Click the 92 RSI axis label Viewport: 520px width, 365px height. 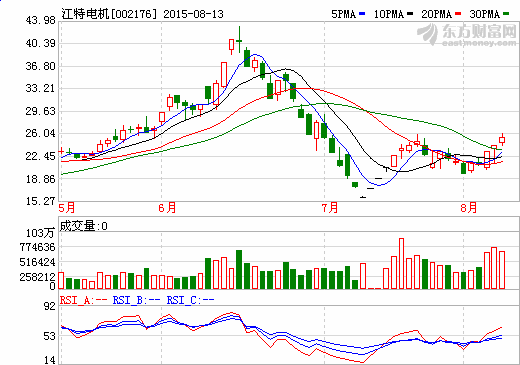[50, 306]
